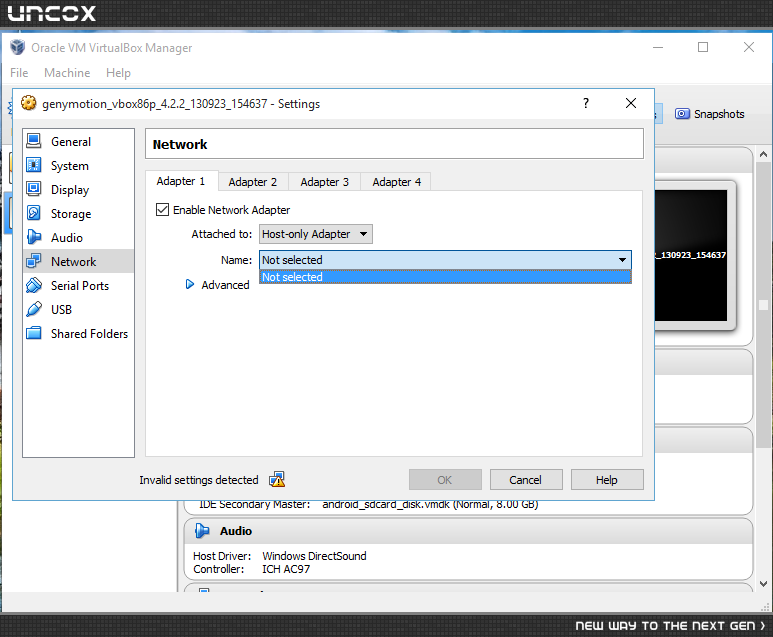This screenshot has height=637, width=773.
Task: Switch to Adapter 2 tab
Action: (x=252, y=182)
